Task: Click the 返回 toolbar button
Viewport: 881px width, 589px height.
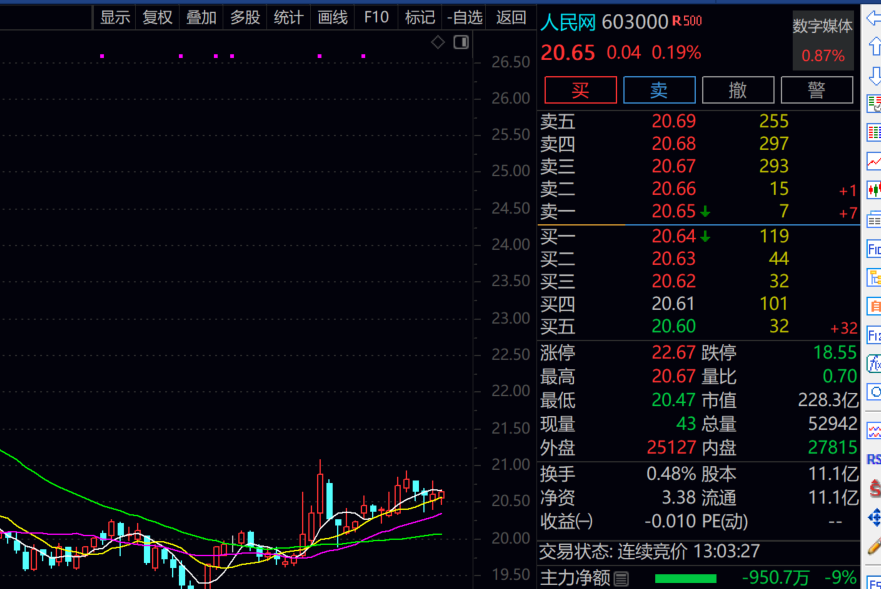Action: pyautogui.click(x=511, y=17)
